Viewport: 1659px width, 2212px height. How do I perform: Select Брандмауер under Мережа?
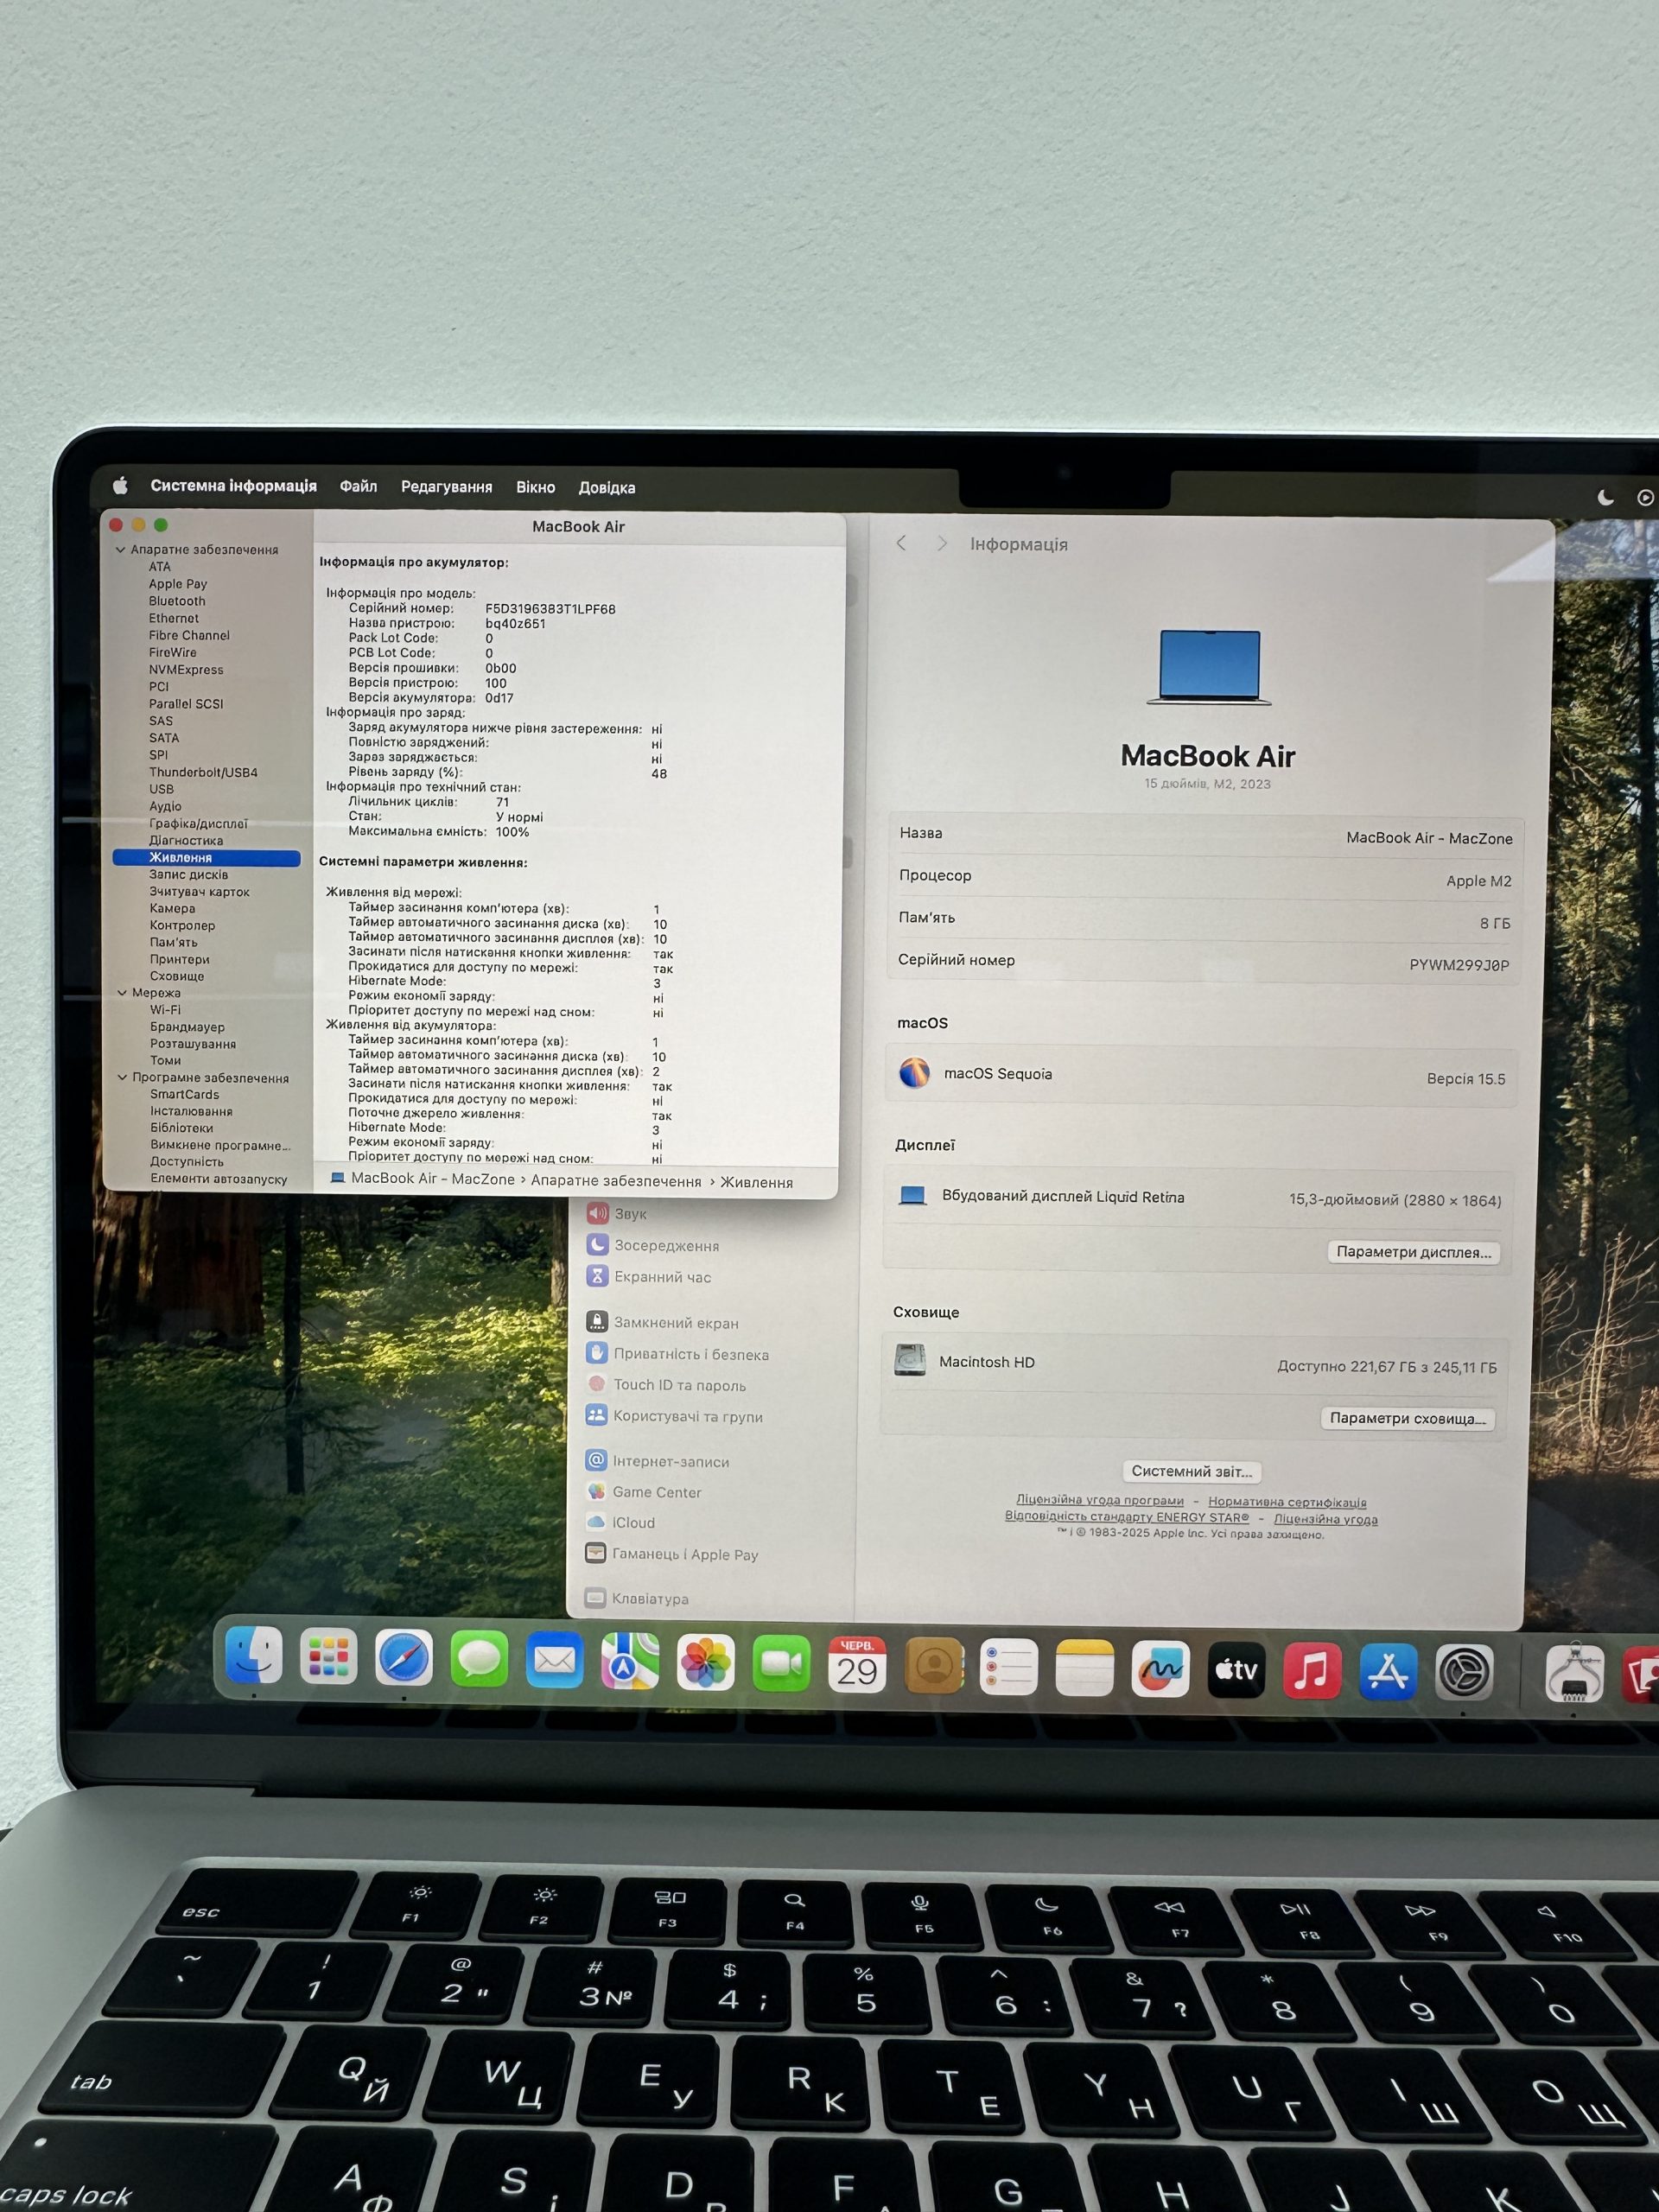pos(187,1027)
